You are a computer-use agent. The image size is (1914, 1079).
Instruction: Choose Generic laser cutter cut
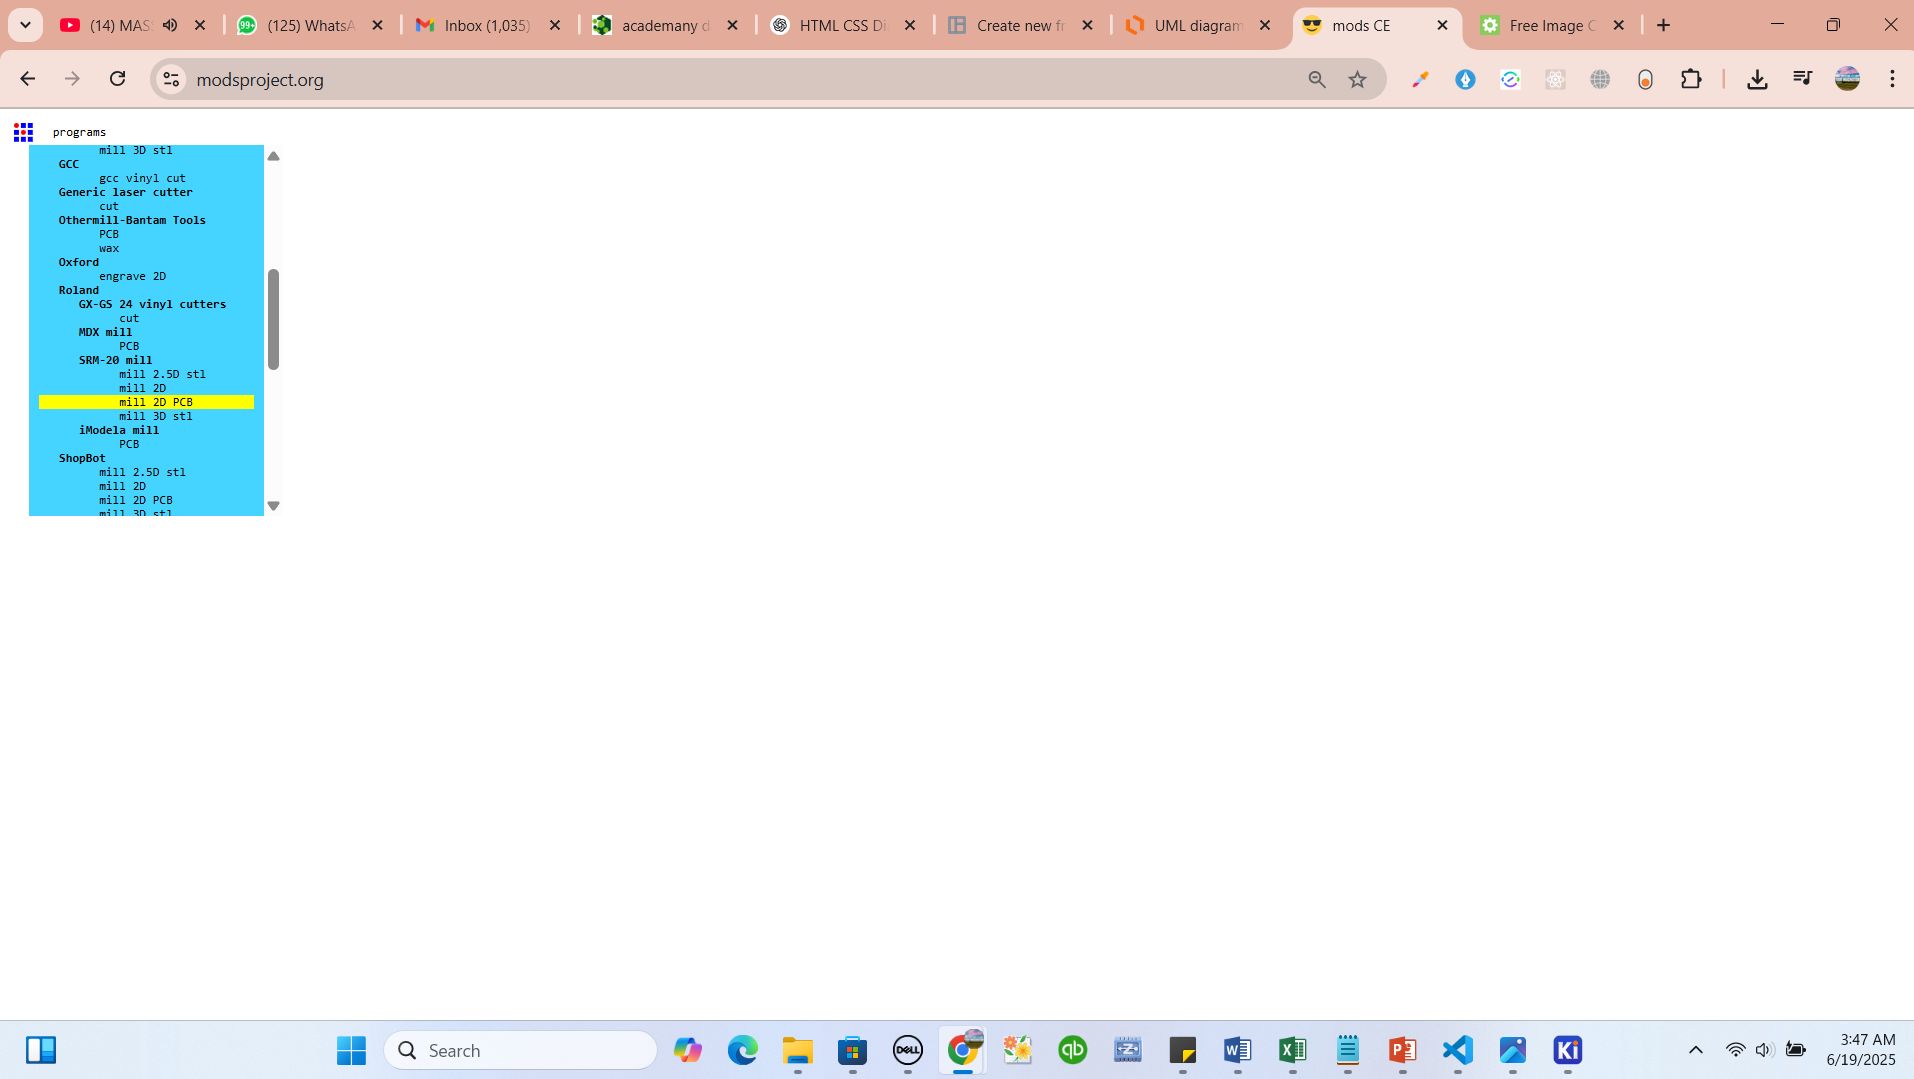(108, 206)
